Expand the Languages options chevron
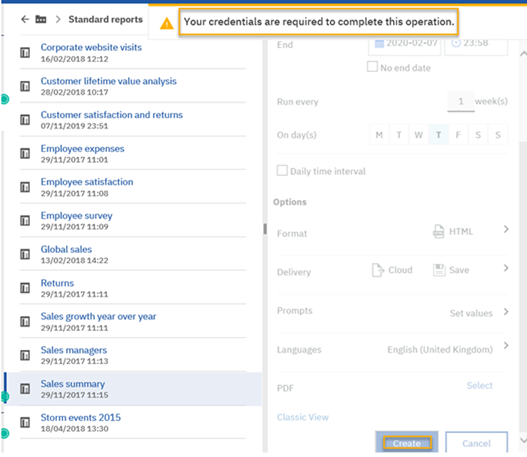The height and width of the screenshot is (457, 527). [506, 345]
